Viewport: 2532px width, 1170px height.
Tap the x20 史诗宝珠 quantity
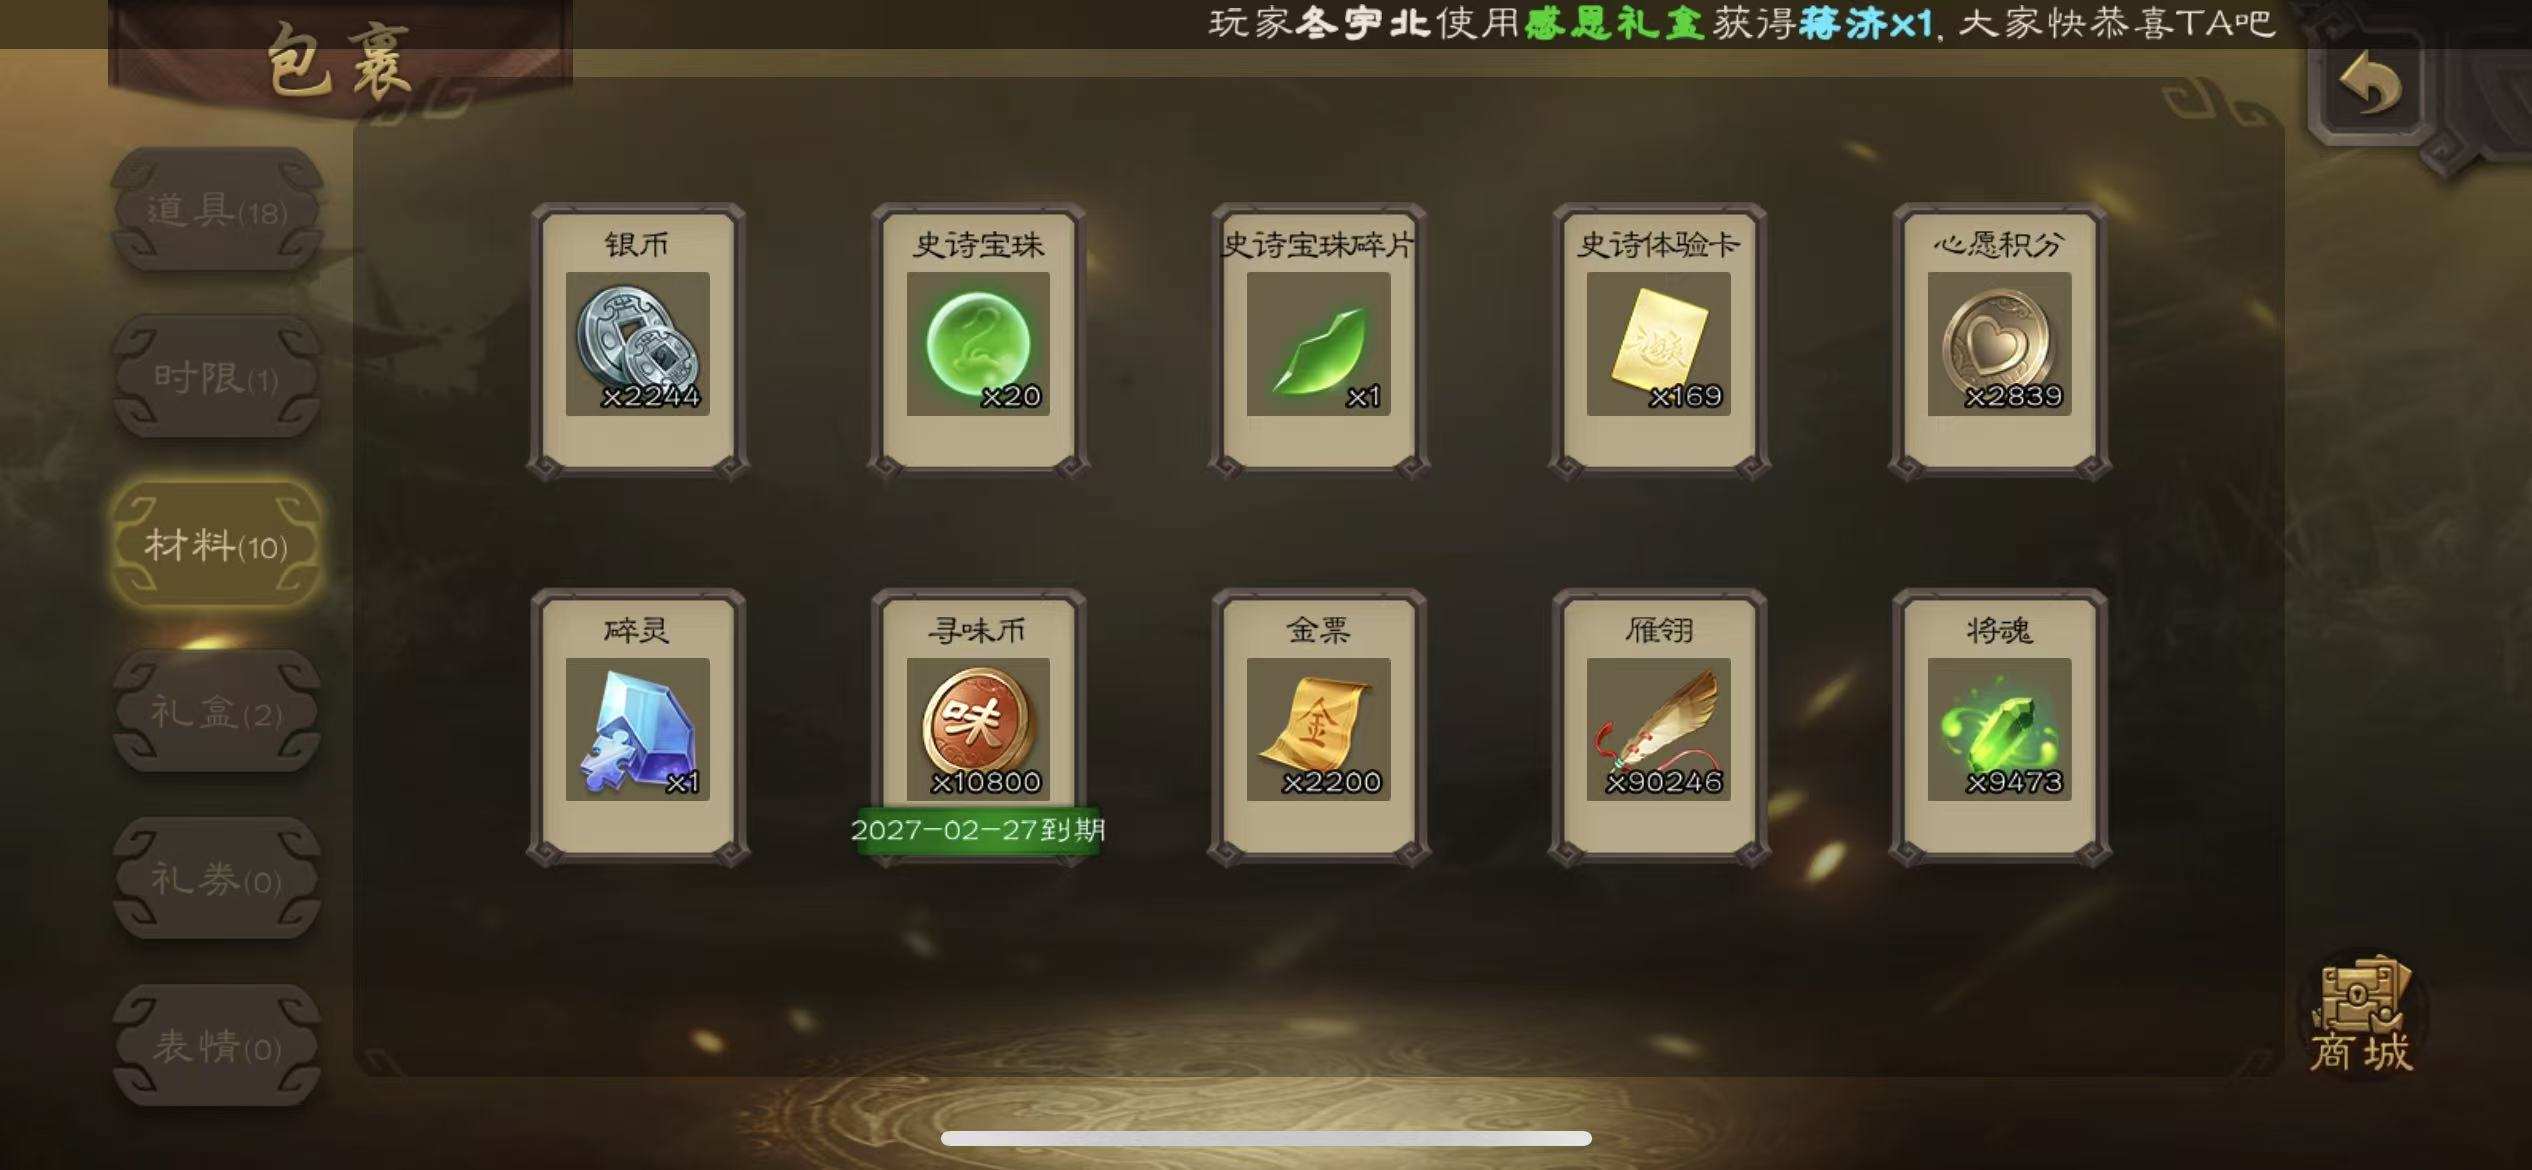tap(1012, 397)
